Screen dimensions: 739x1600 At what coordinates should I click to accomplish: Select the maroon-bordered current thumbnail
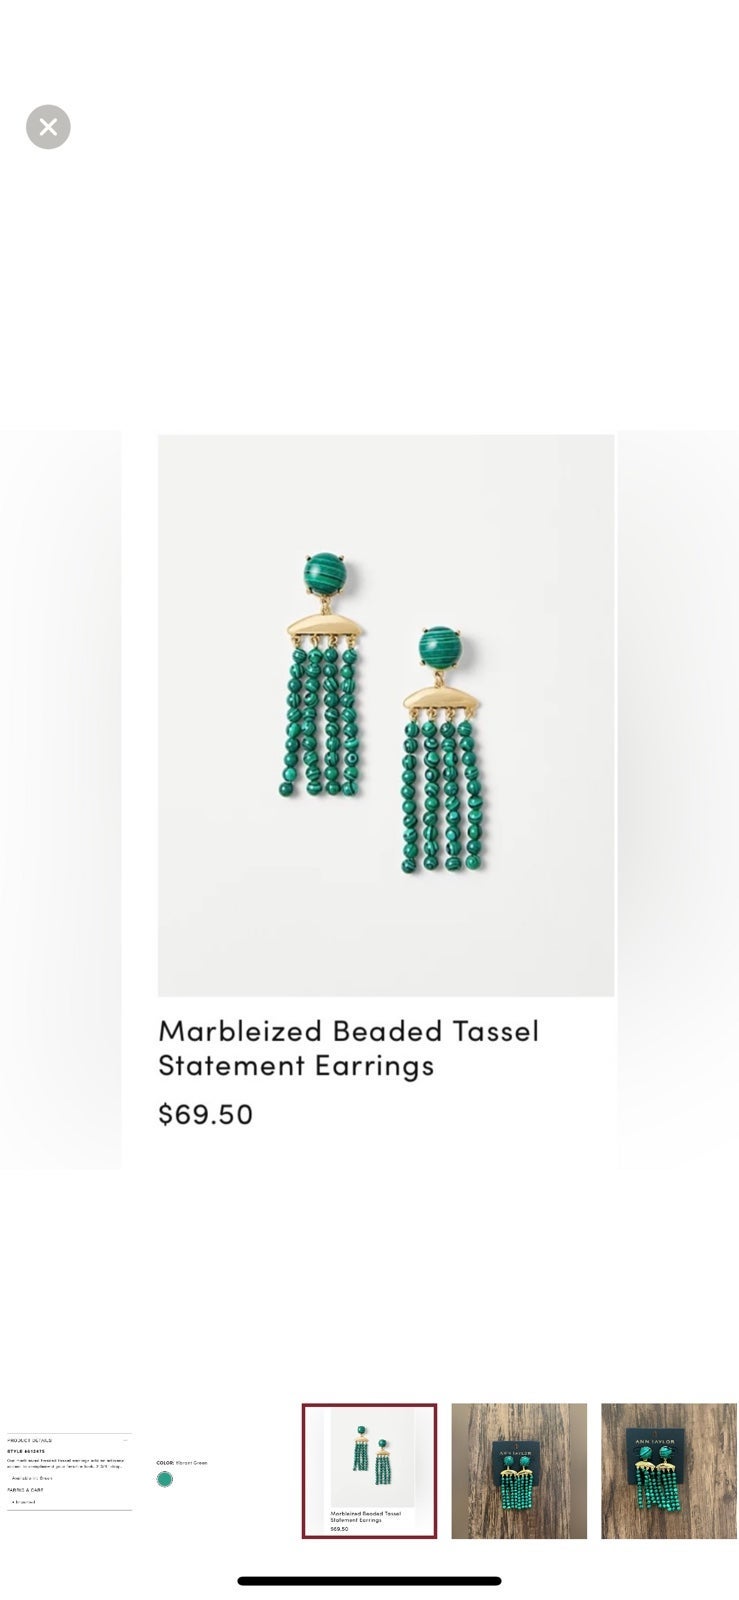[x=369, y=1471]
